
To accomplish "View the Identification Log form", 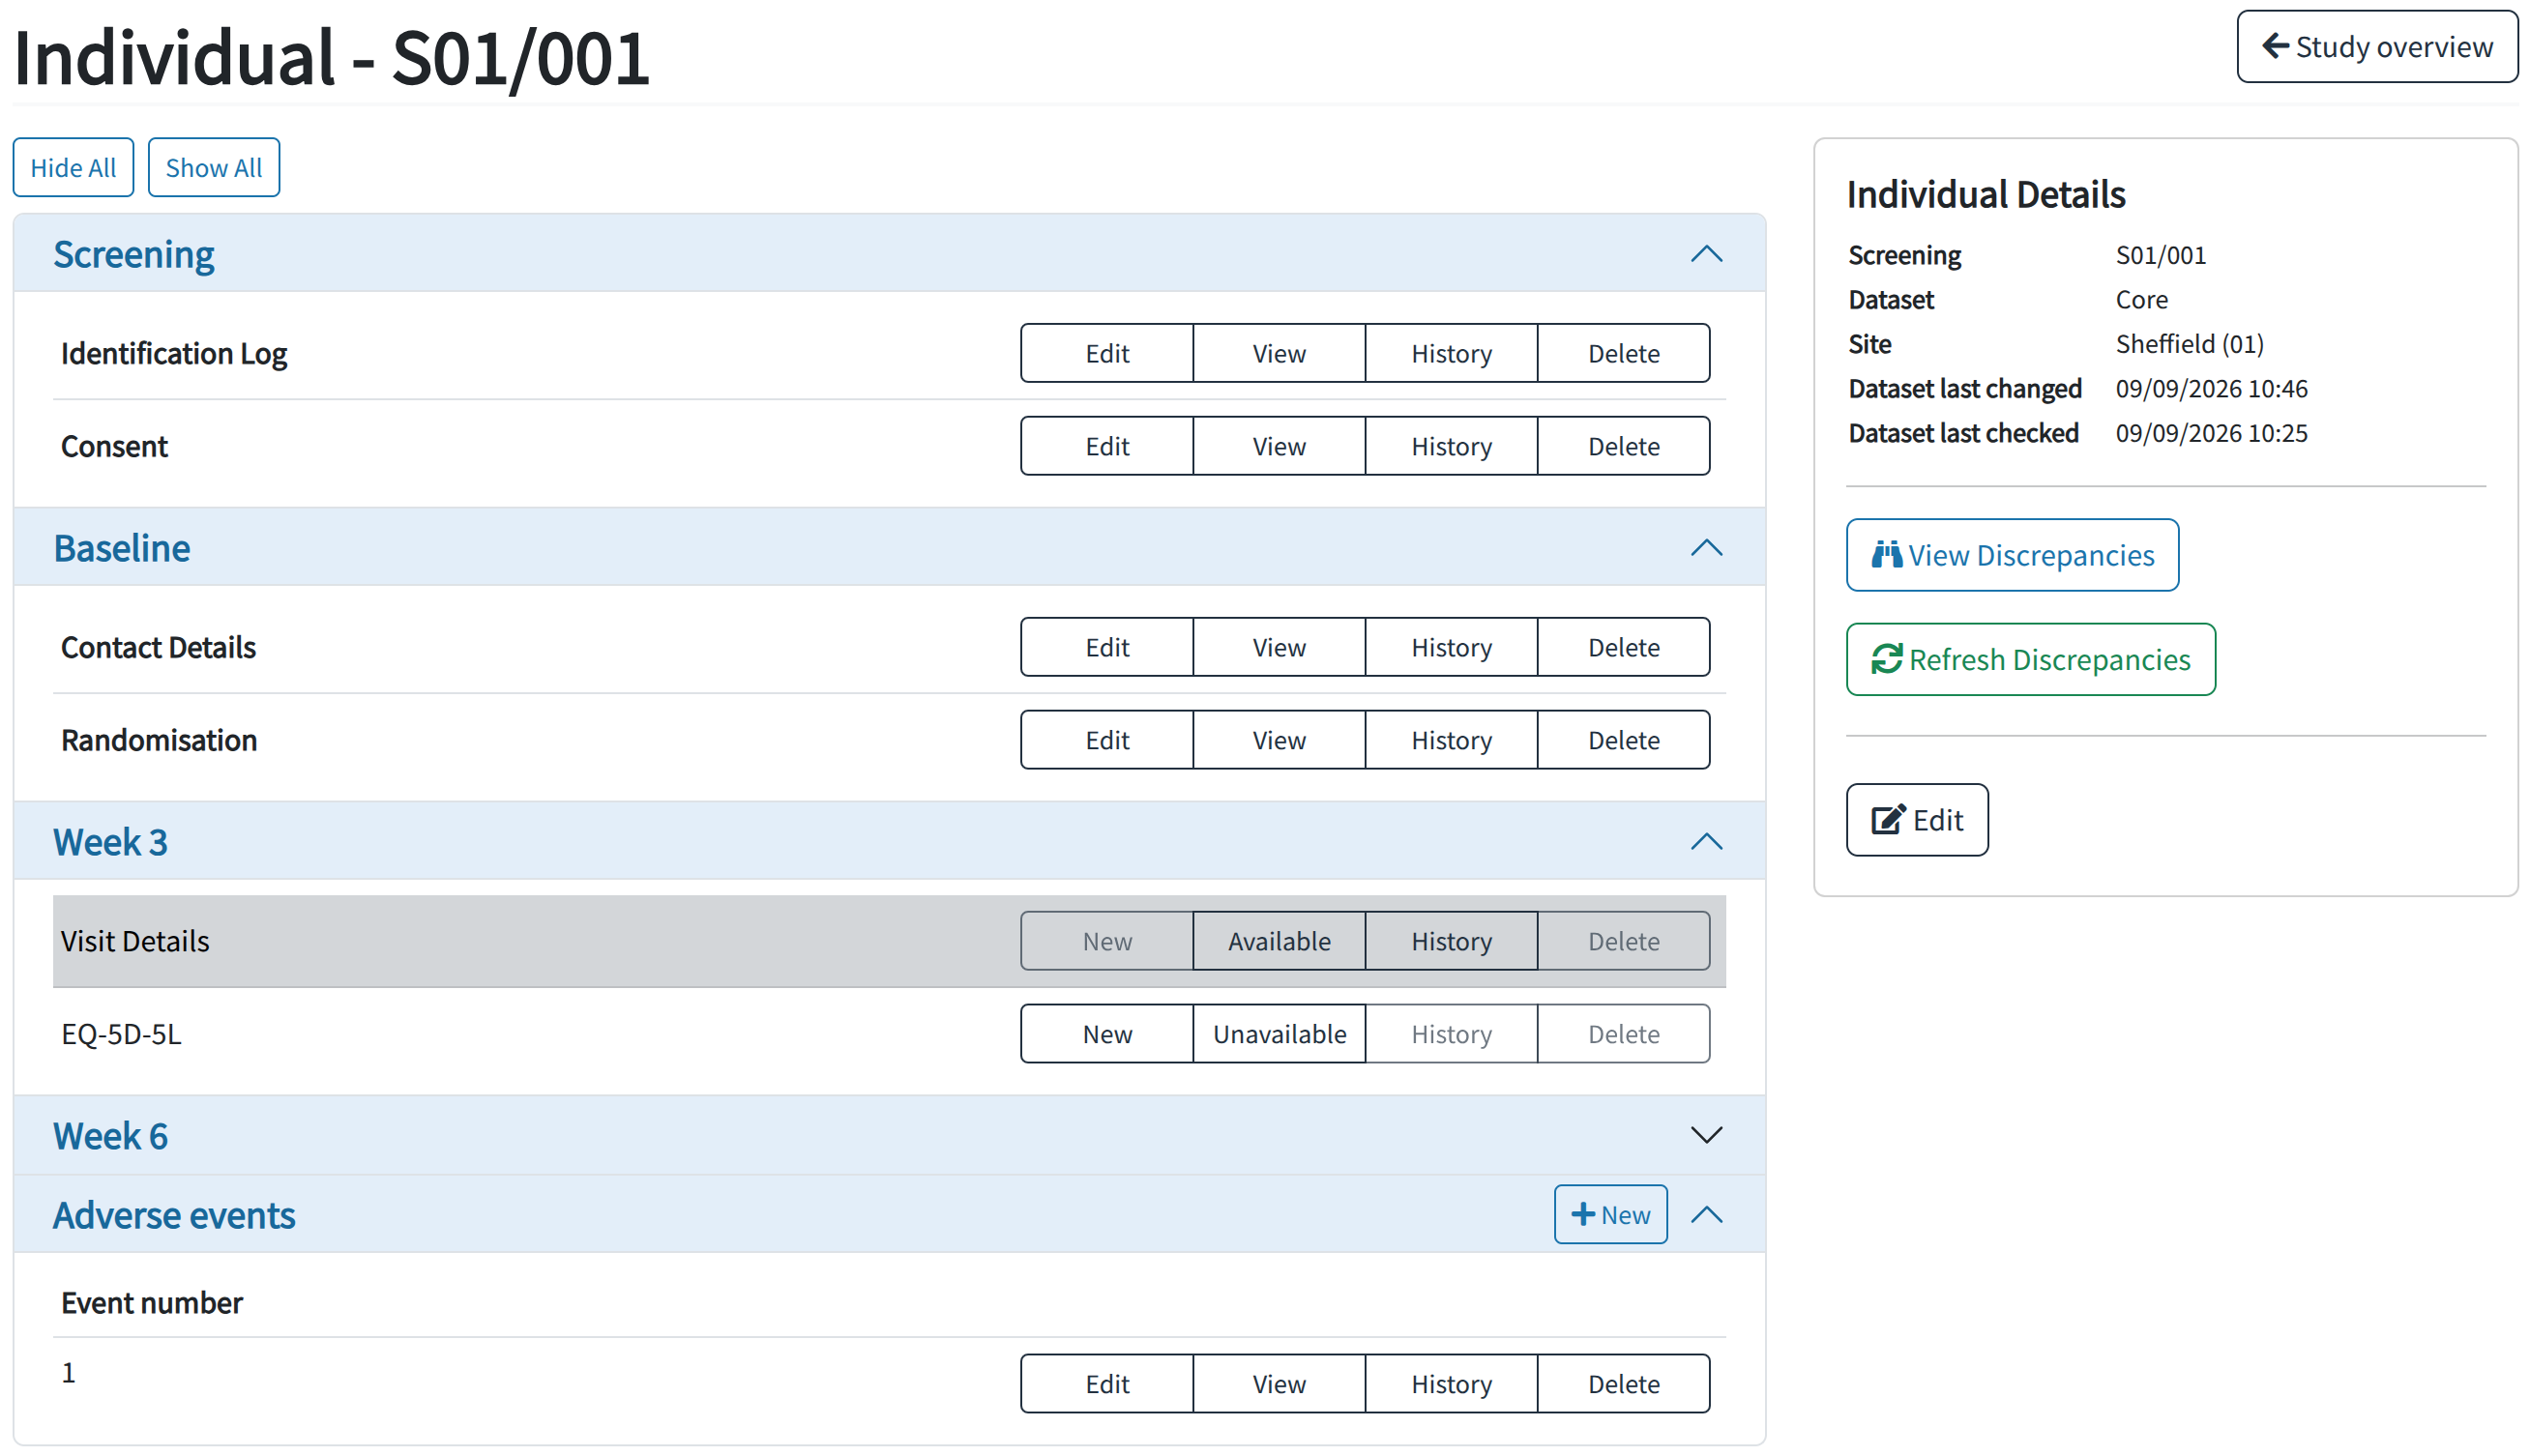I will pyautogui.click(x=1279, y=353).
